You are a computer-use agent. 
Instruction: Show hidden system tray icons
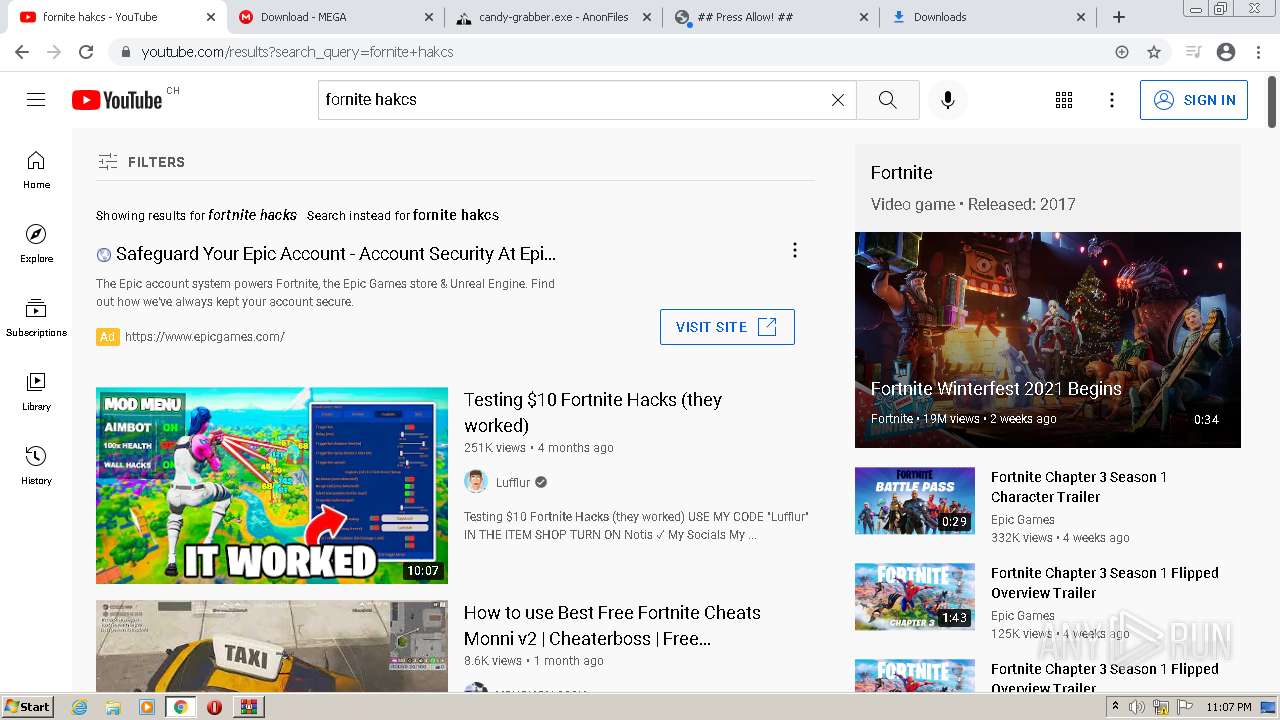pyautogui.click(x=1116, y=707)
